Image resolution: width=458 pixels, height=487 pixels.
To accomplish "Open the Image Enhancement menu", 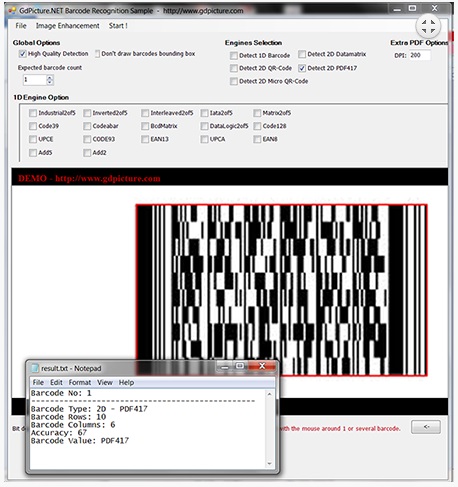I will pos(67,26).
